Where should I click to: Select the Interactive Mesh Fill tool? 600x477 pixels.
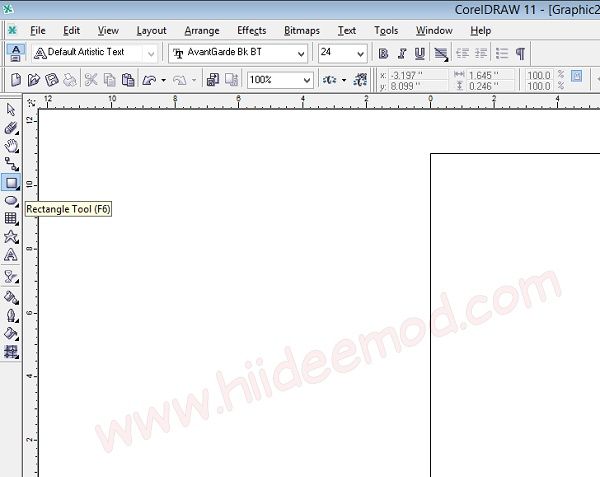click(x=11, y=352)
